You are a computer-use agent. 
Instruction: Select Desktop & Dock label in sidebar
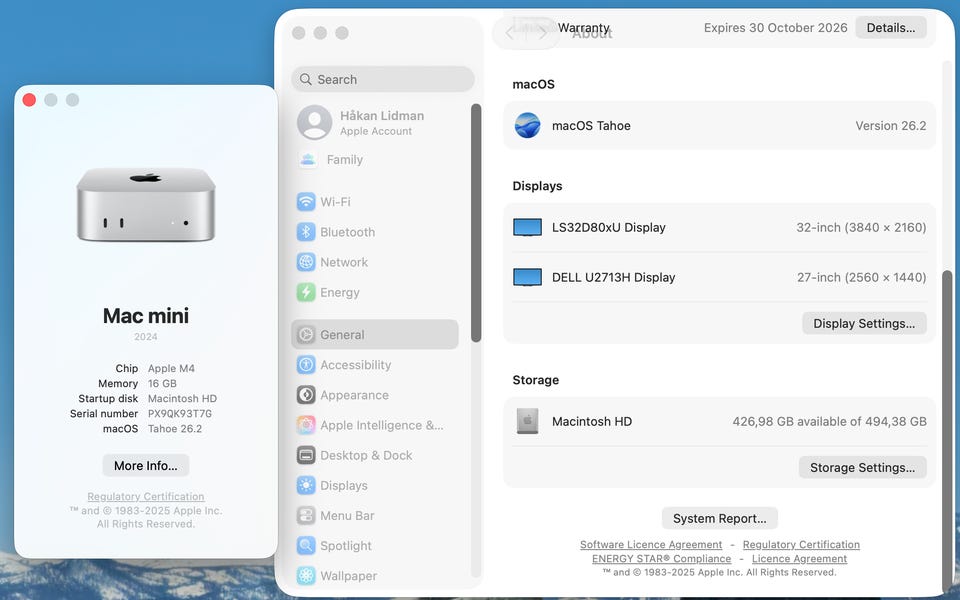(366, 455)
